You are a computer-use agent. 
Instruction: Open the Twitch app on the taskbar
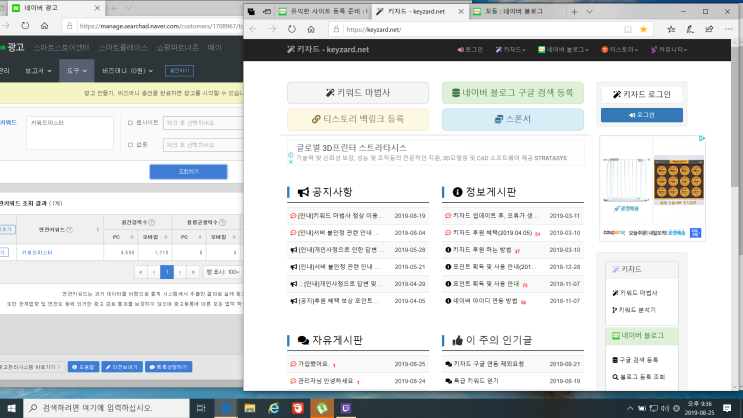[346, 408]
